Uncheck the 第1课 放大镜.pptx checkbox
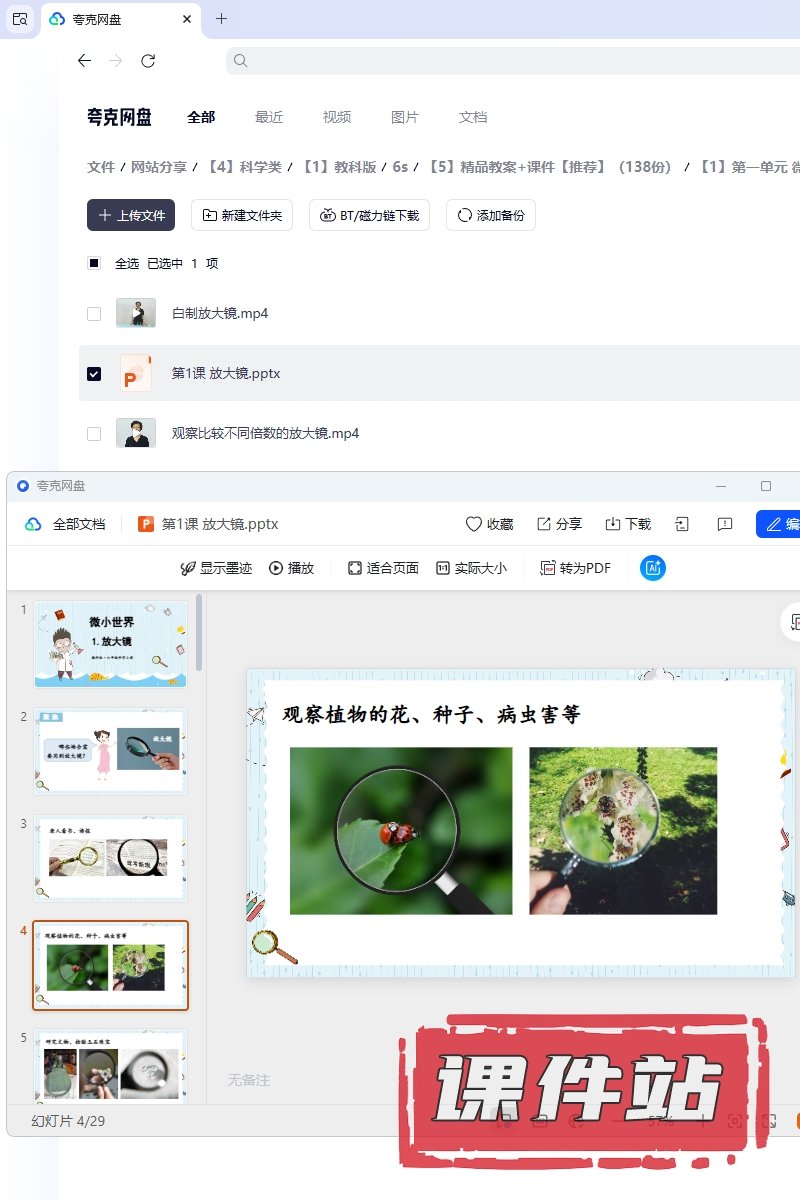Image resolution: width=800 pixels, height=1200 pixels. tap(94, 374)
